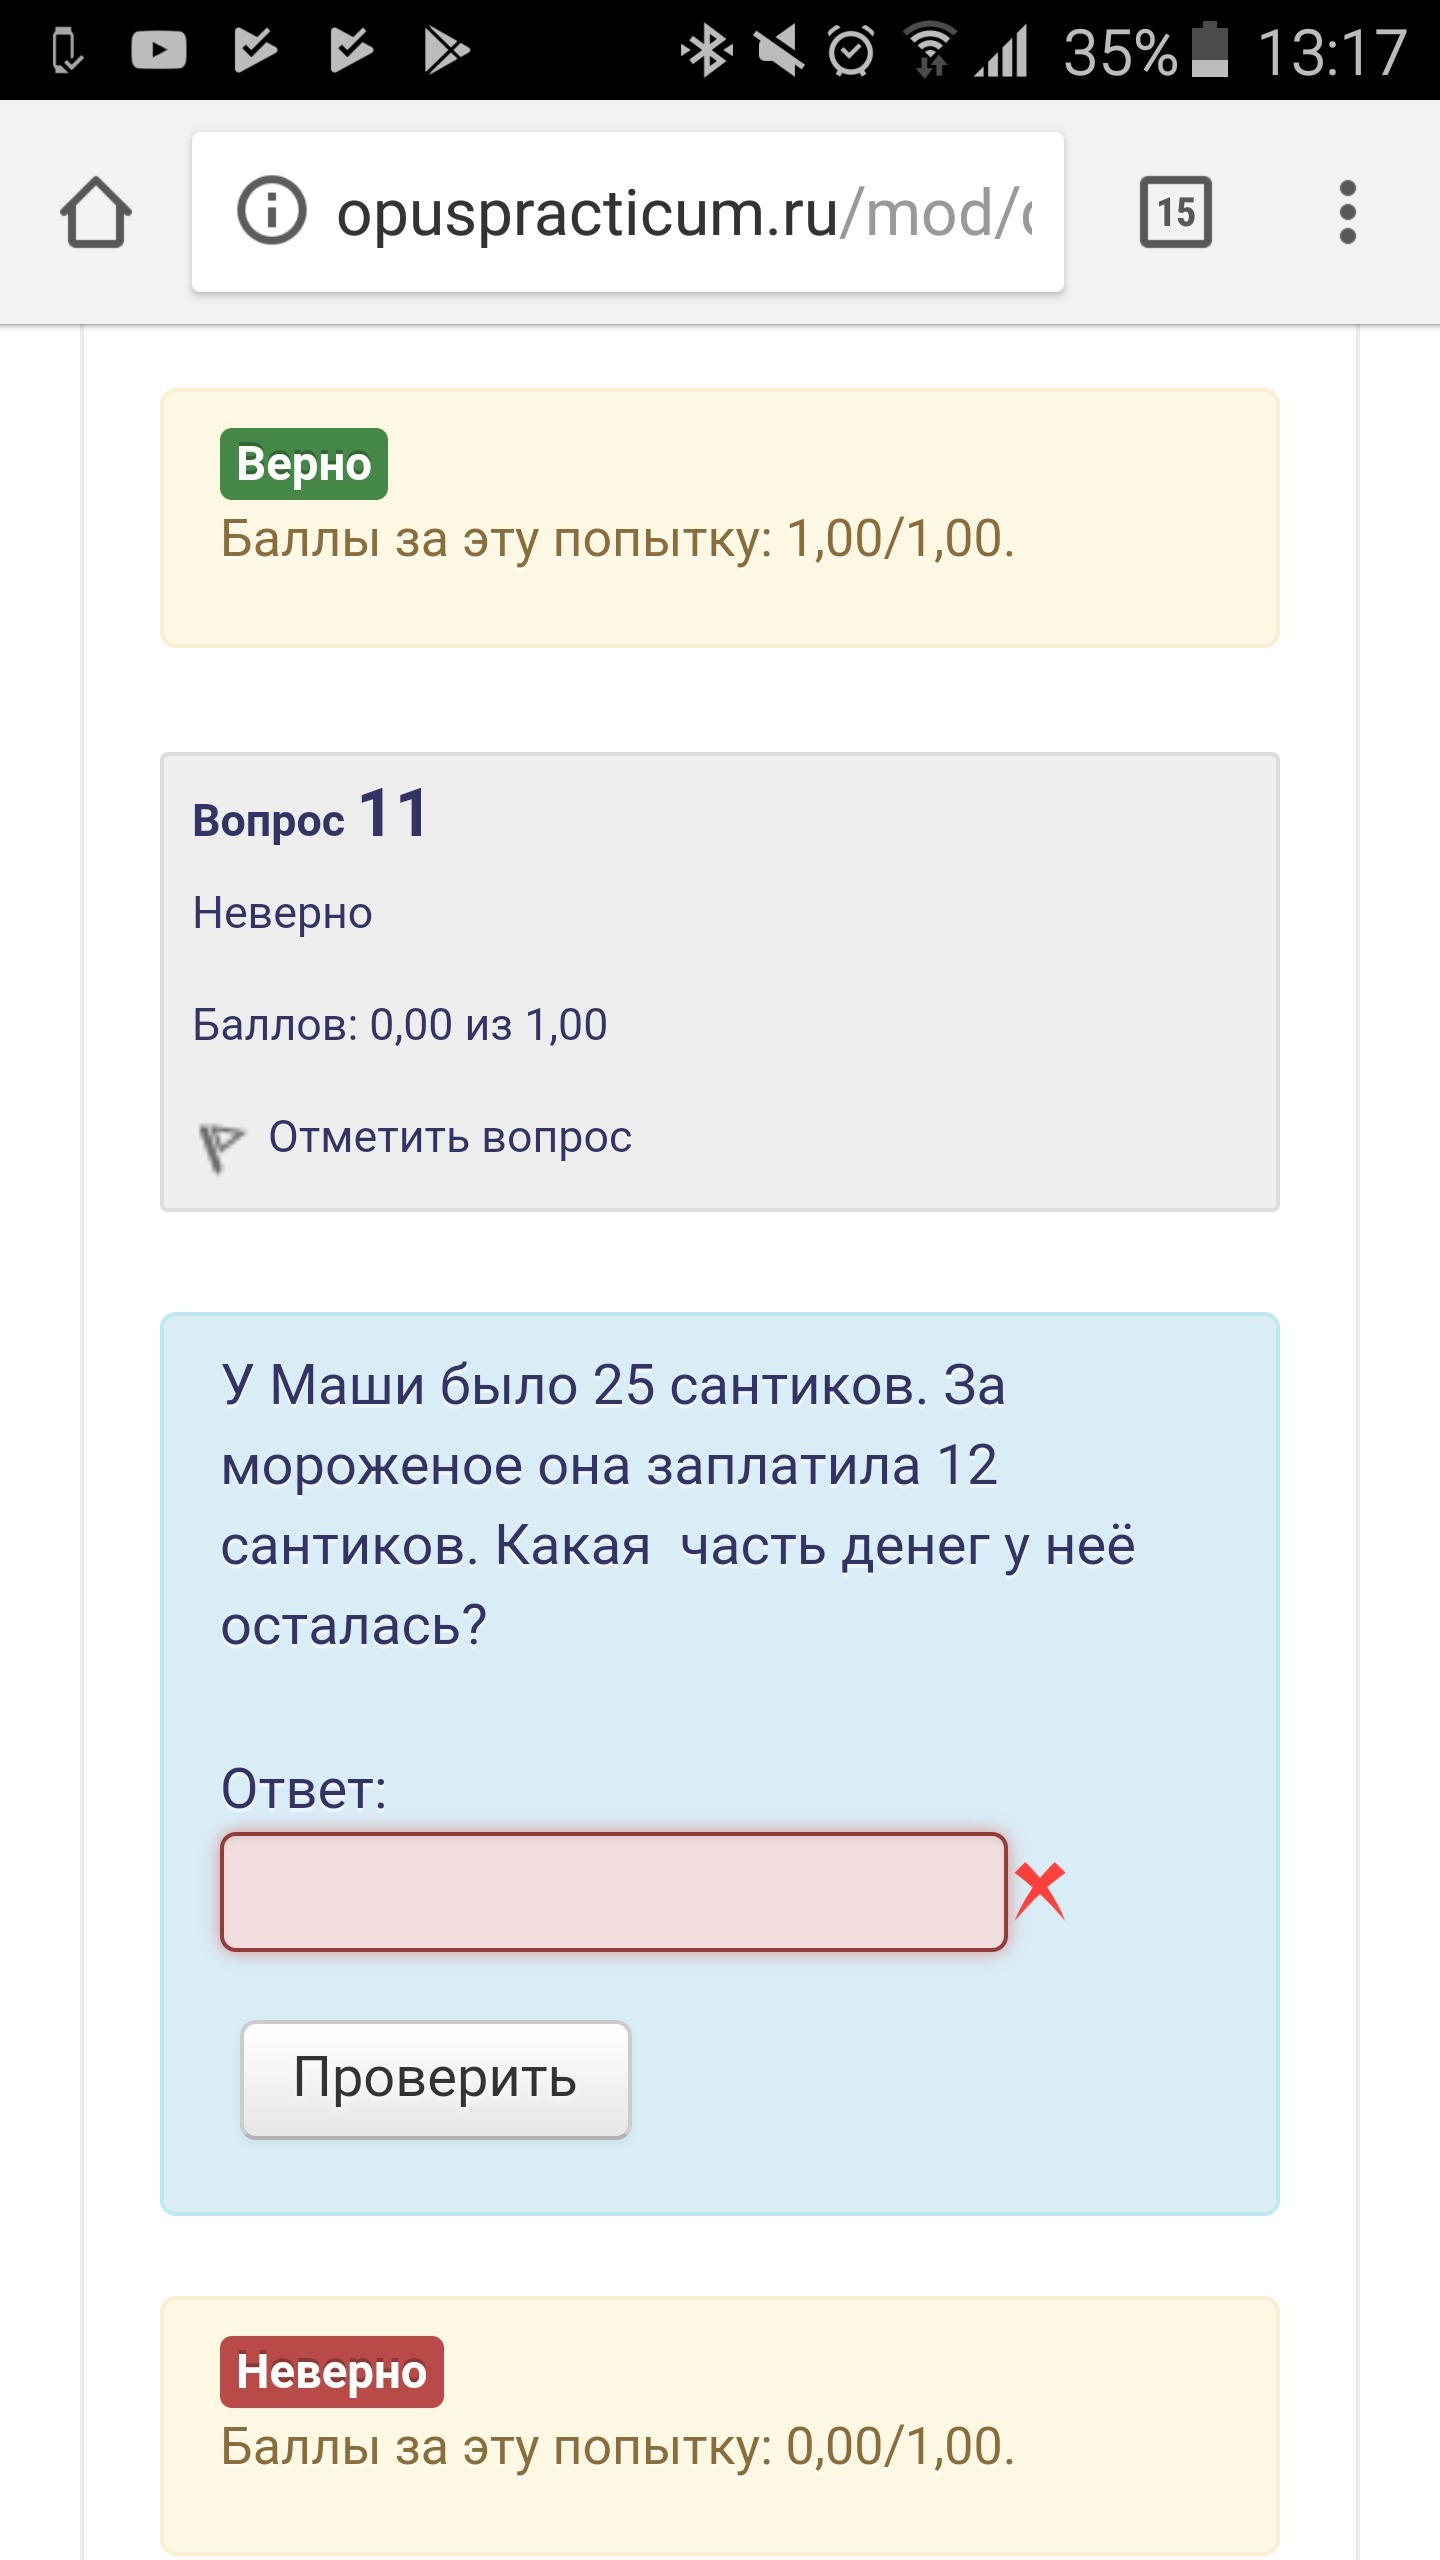Click the flag icon beside Отметить вопрос
The image size is (1440, 2560).
220,1146
